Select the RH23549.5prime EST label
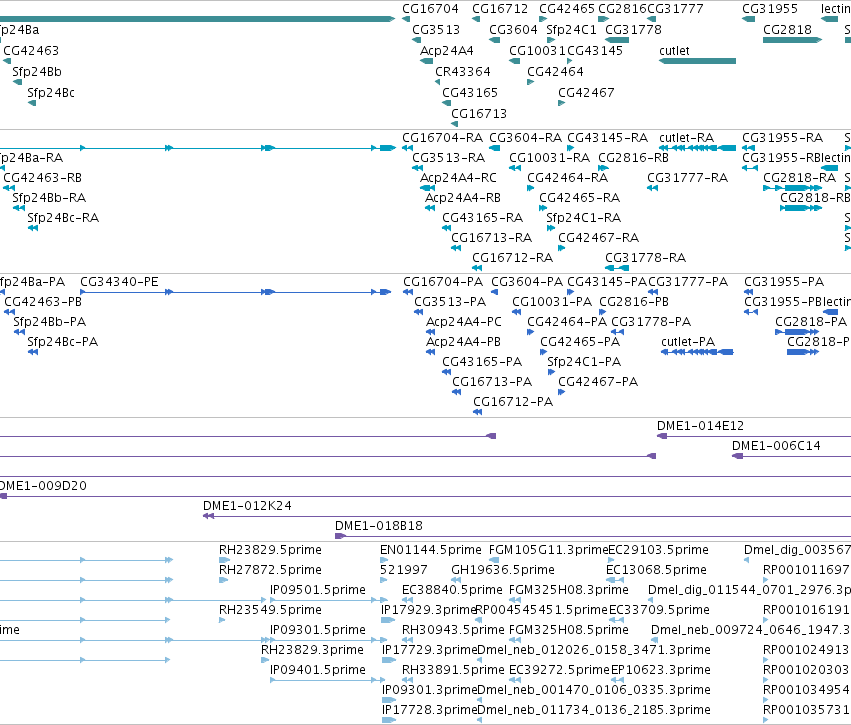The image size is (851, 725). coord(270,610)
